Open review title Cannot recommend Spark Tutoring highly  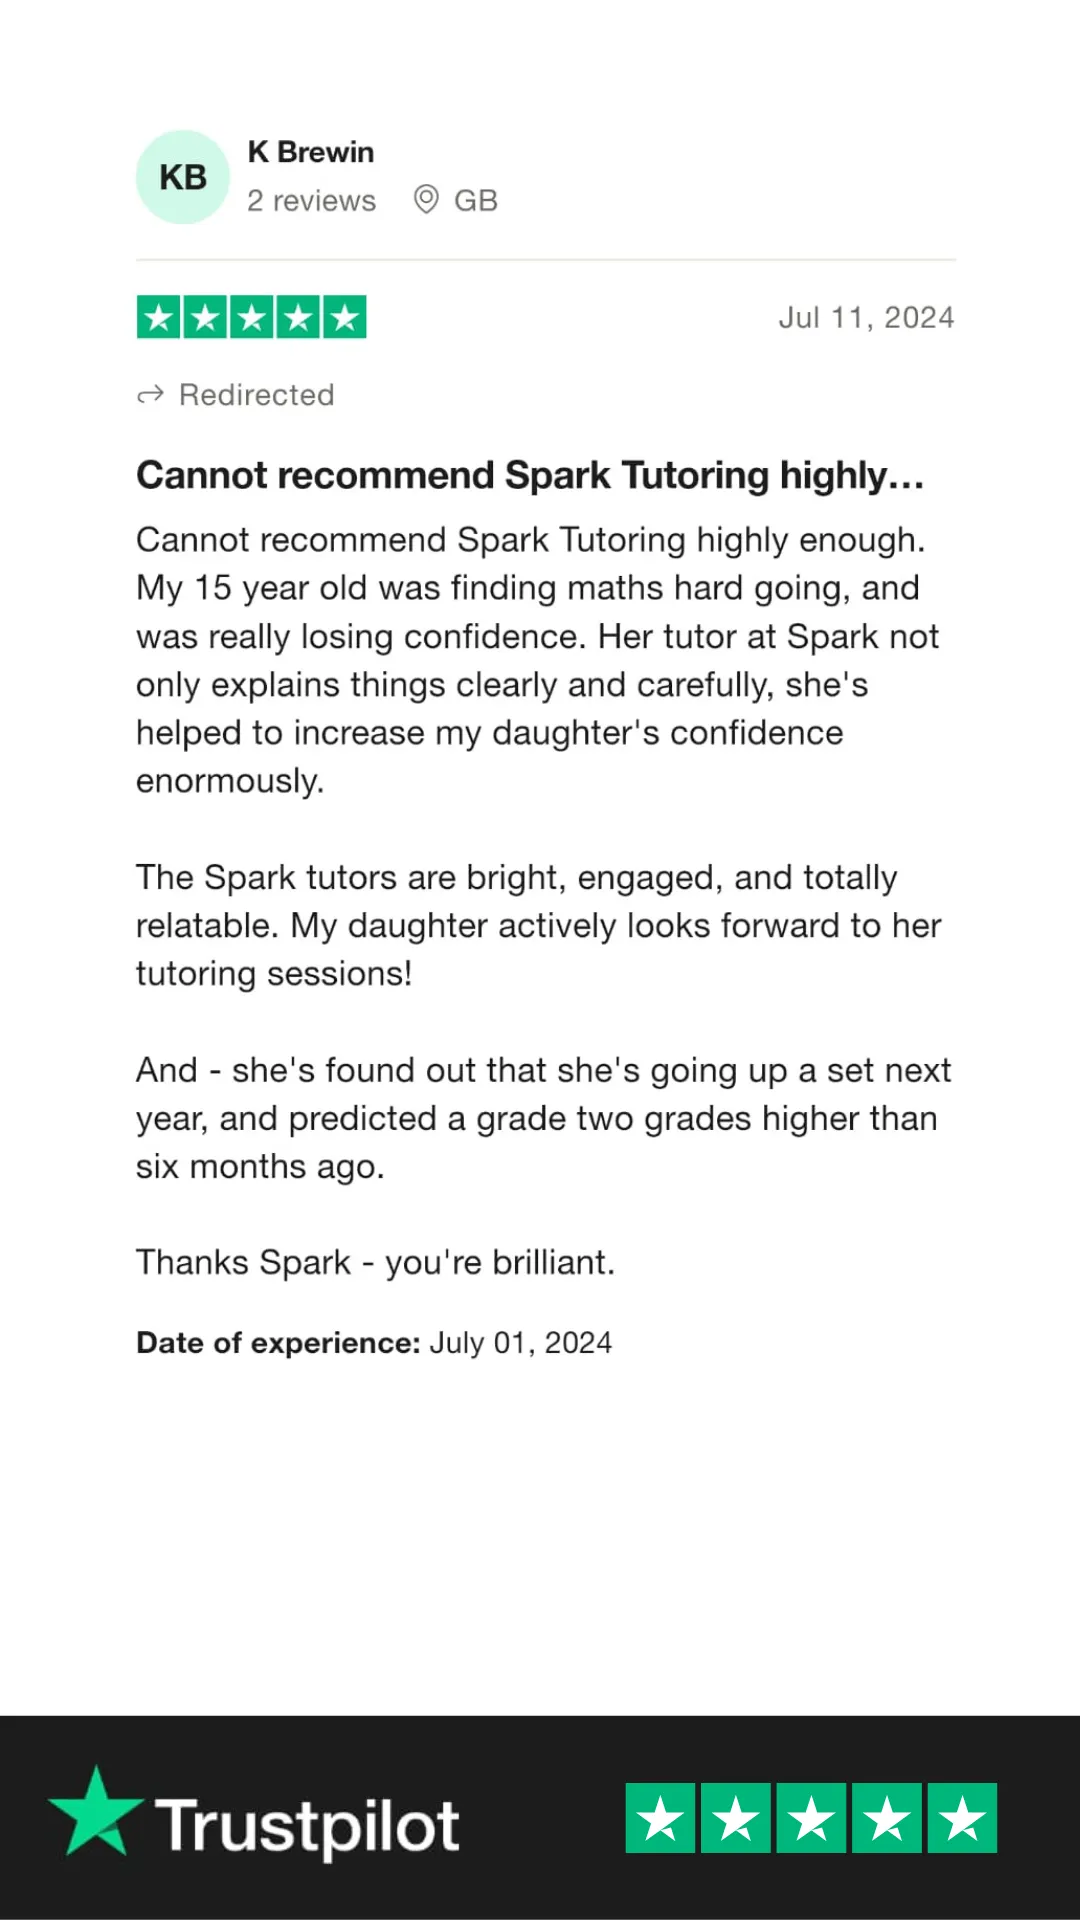coord(530,475)
